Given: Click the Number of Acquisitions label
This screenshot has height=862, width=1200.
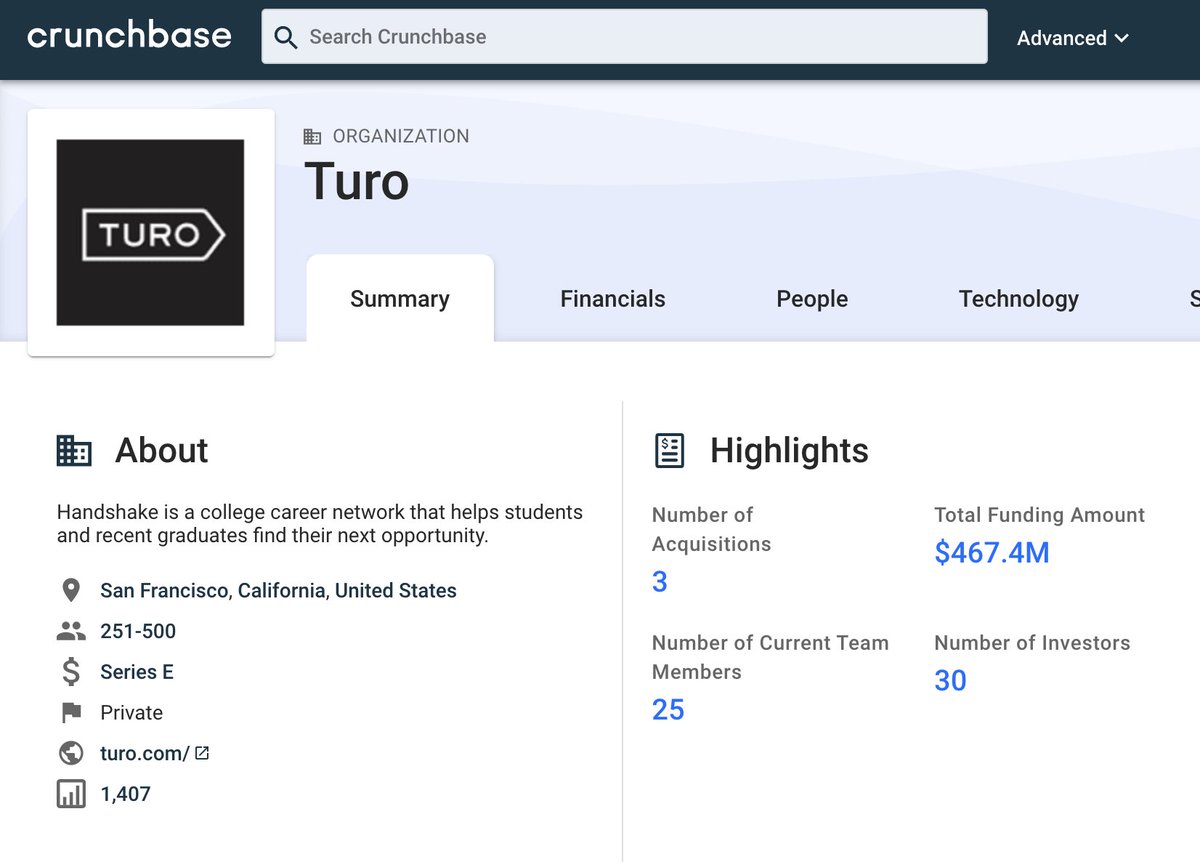Looking at the screenshot, I should [x=712, y=529].
